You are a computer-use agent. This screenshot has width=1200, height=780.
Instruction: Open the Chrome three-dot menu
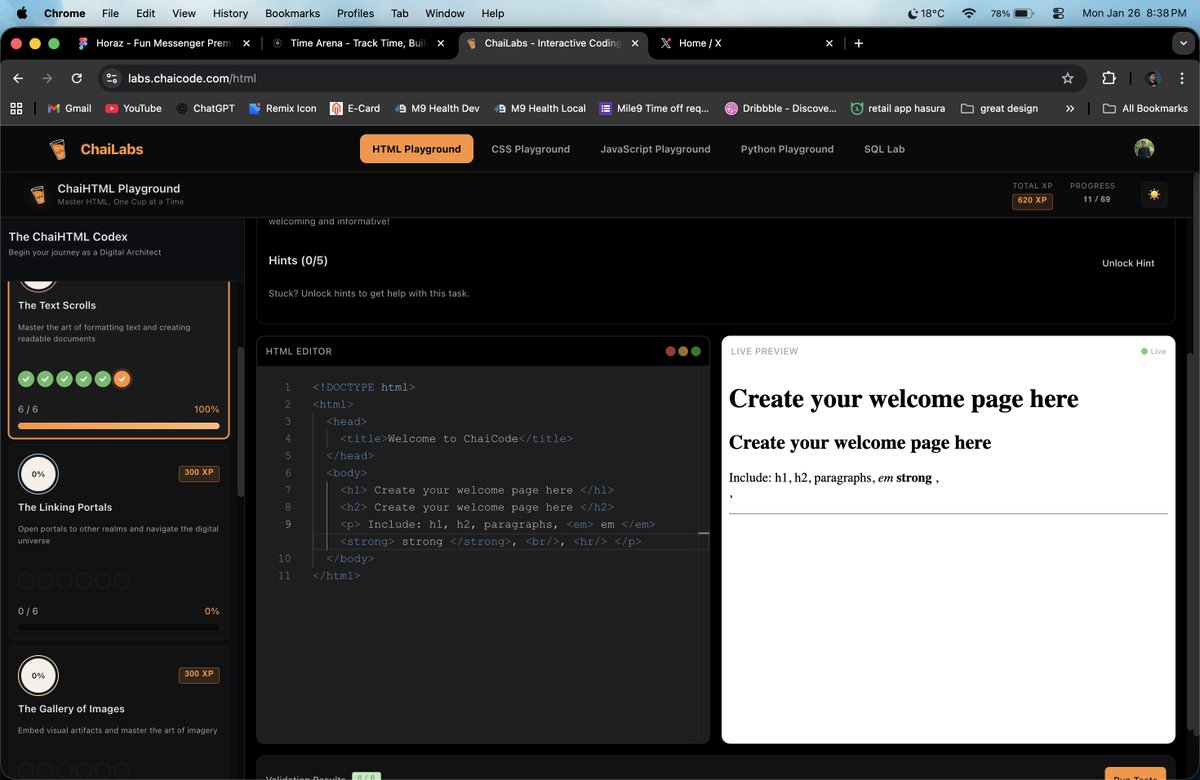point(1181,78)
